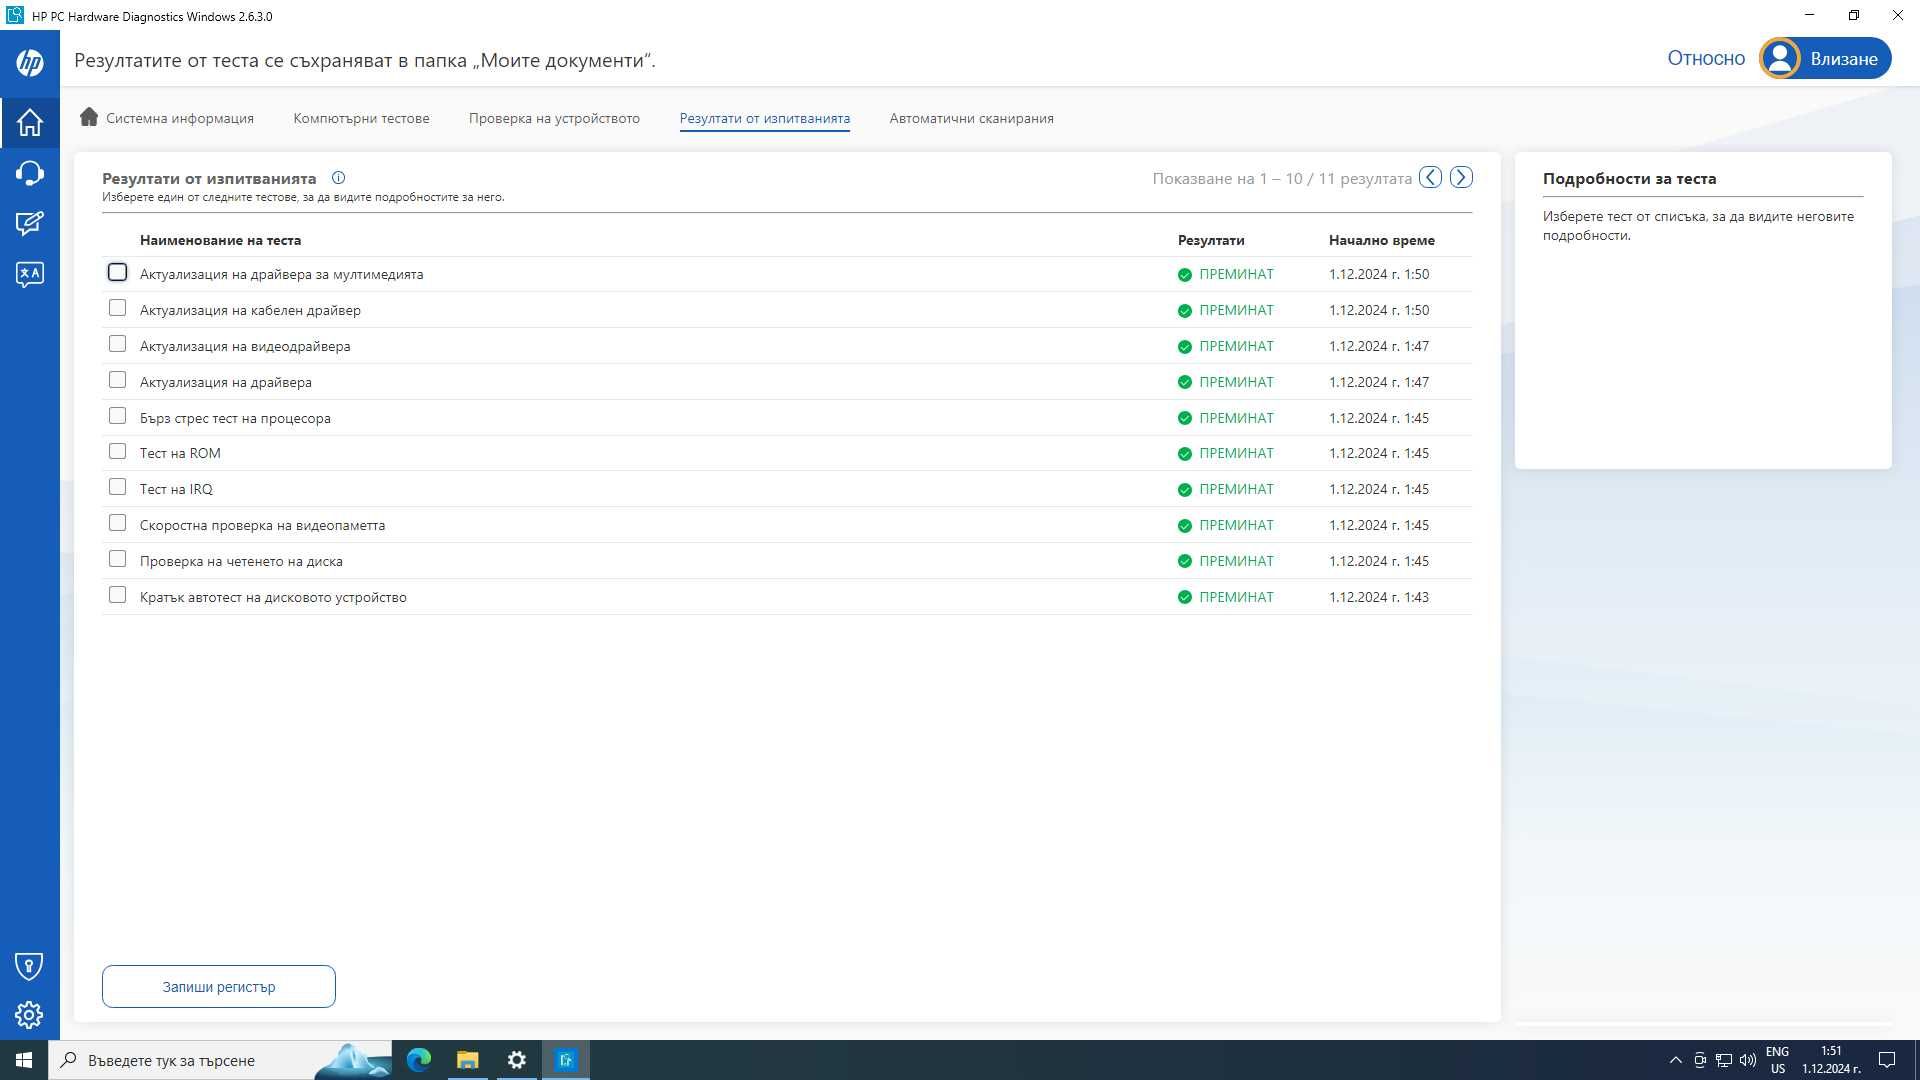The image size is (1920, 1080).
Task: Check Актуализация на видеодрайвера checkbox
Action: 117,344
